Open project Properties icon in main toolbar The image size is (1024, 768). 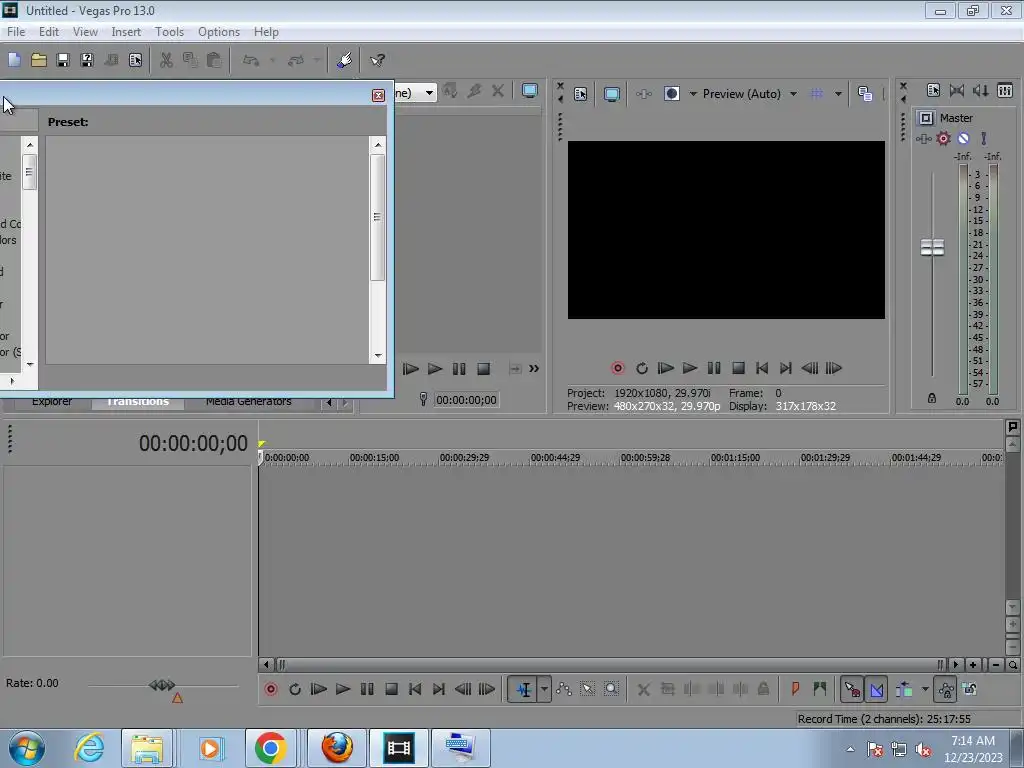(x=135, y=60)
